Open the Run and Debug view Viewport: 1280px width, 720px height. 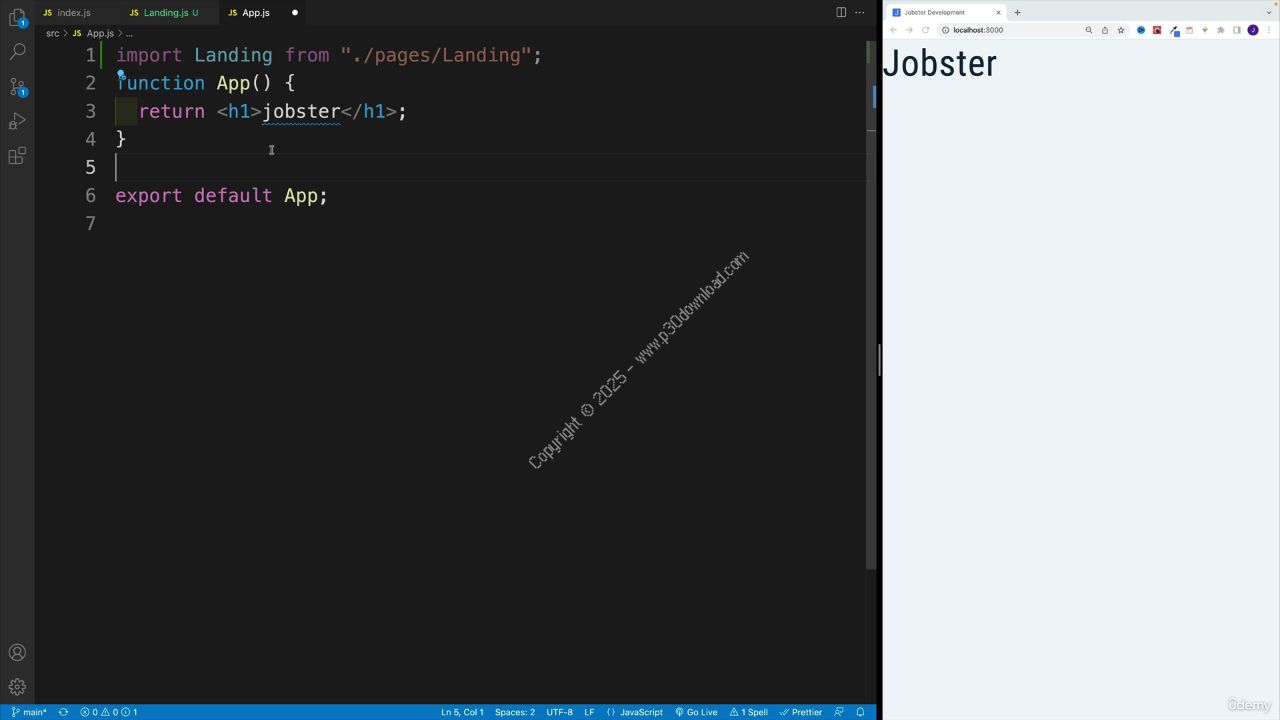(x=17, y=121)
